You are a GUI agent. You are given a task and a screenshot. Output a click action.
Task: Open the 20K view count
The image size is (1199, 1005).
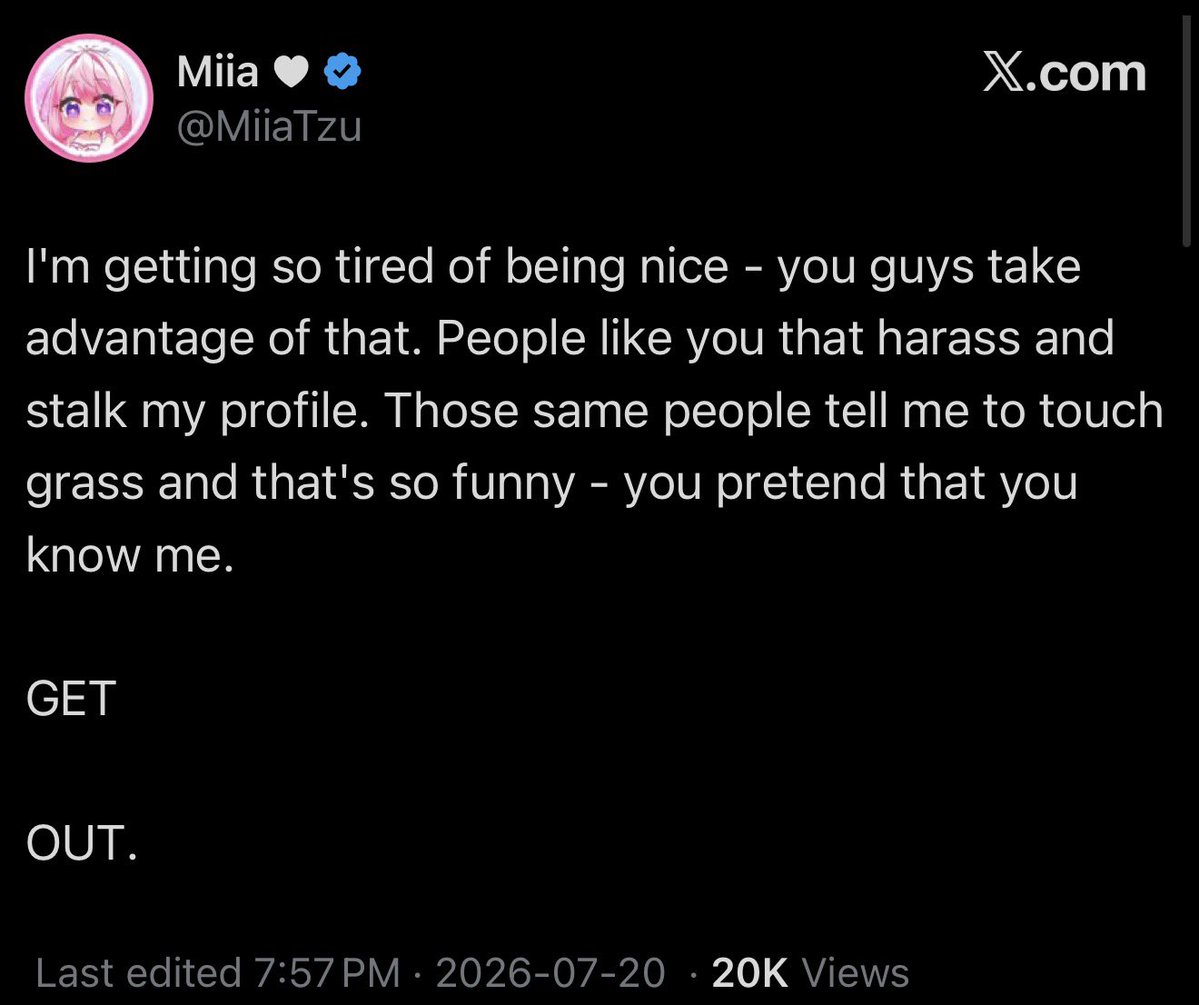pos(749,972)
